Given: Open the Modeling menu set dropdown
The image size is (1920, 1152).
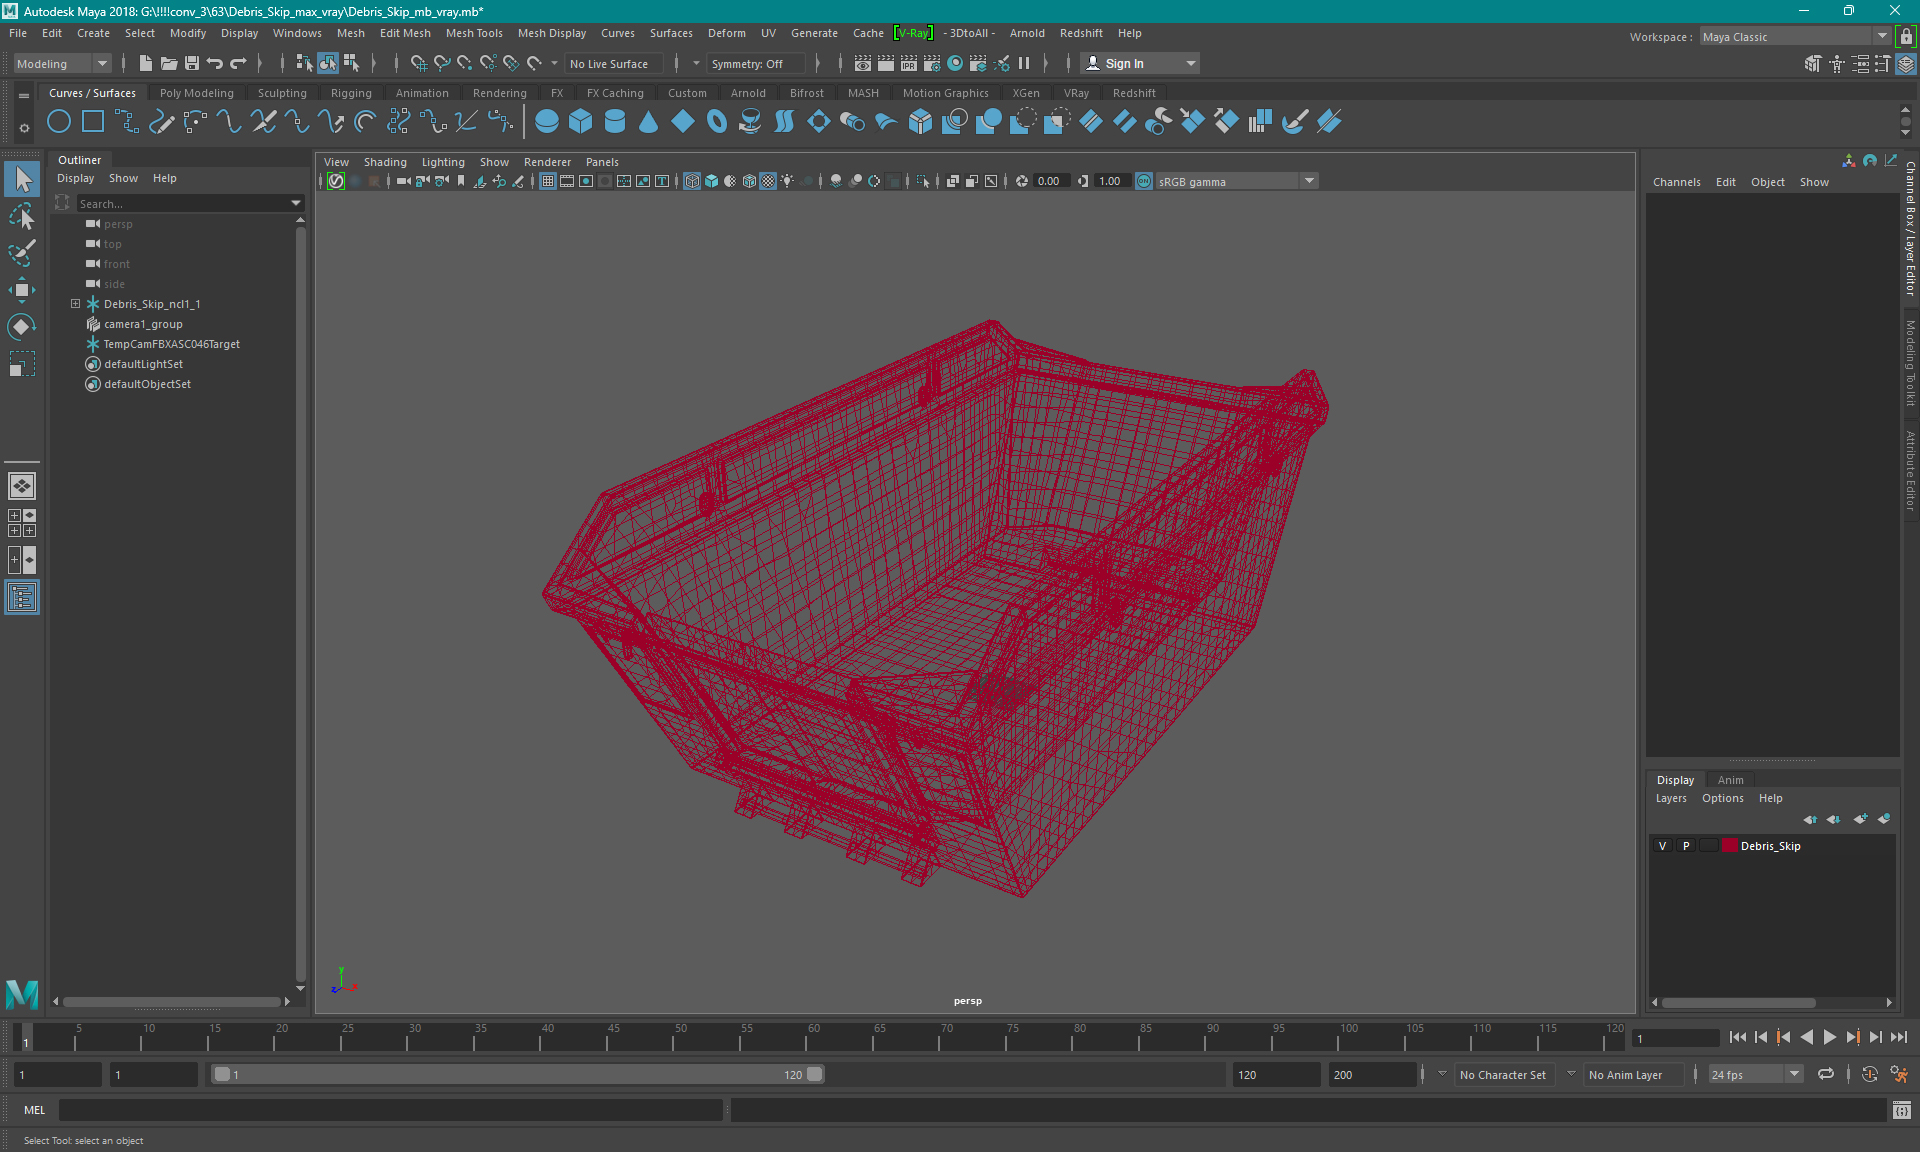Looking at the screenshot, I should click(62, 63).
